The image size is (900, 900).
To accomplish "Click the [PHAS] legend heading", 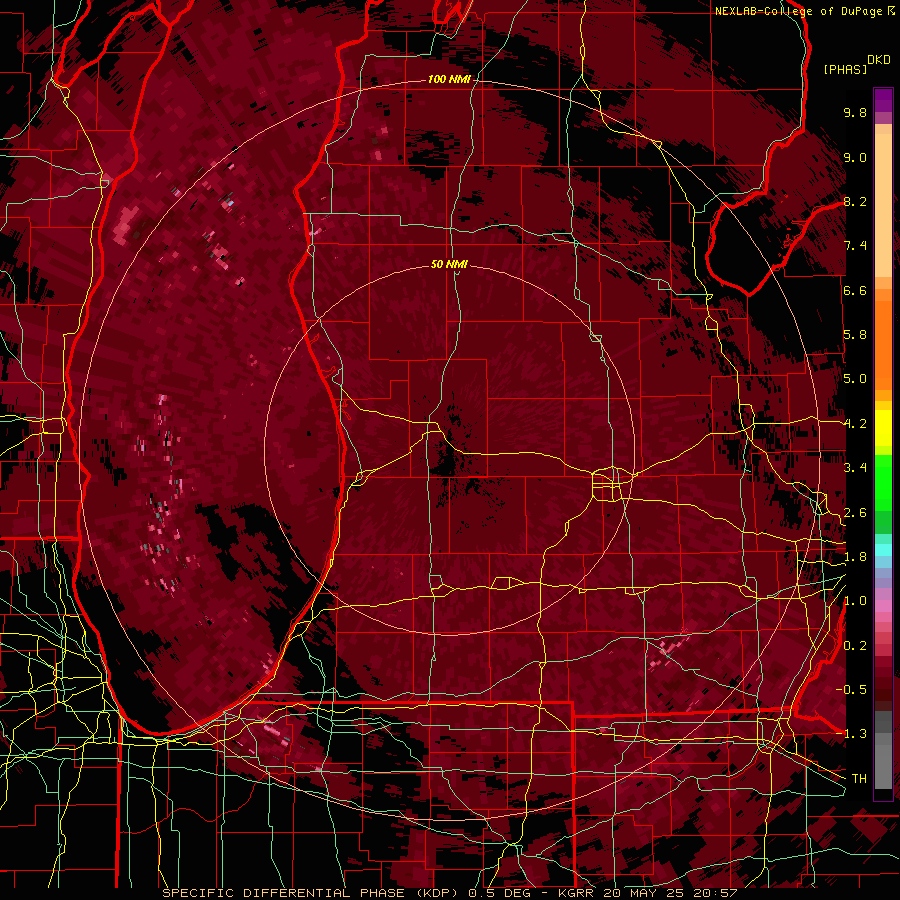I will click(x=845, y=69).
